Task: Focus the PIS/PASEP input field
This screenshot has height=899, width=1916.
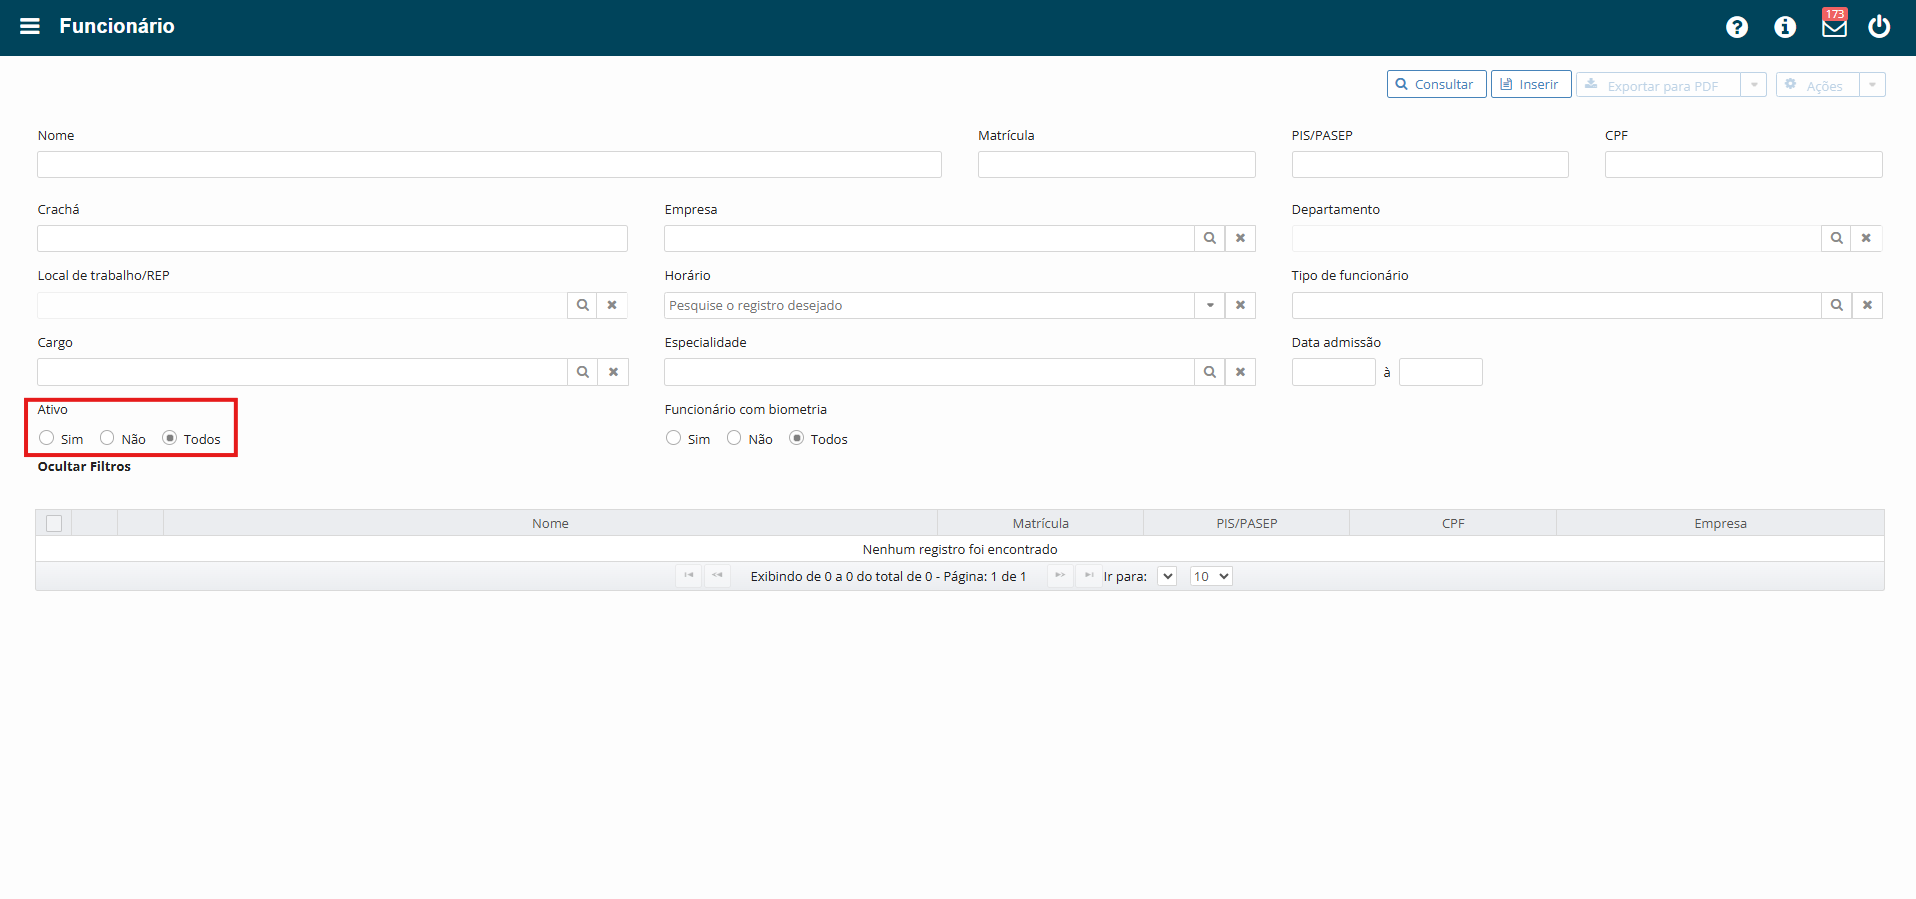Action: (1430, 165)
